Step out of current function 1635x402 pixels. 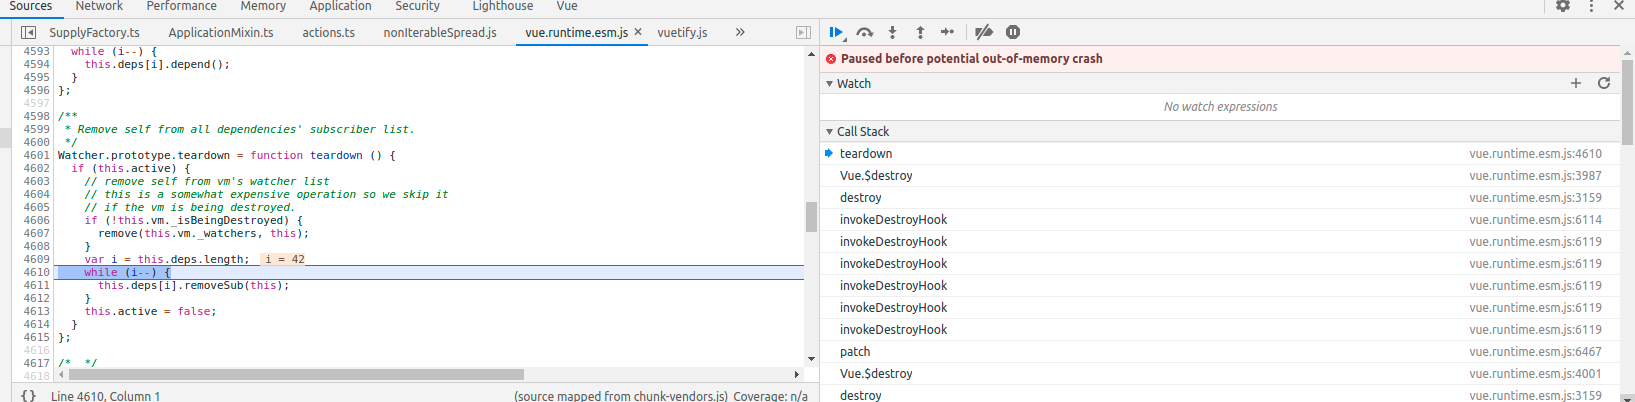click(x=920, y=33)
